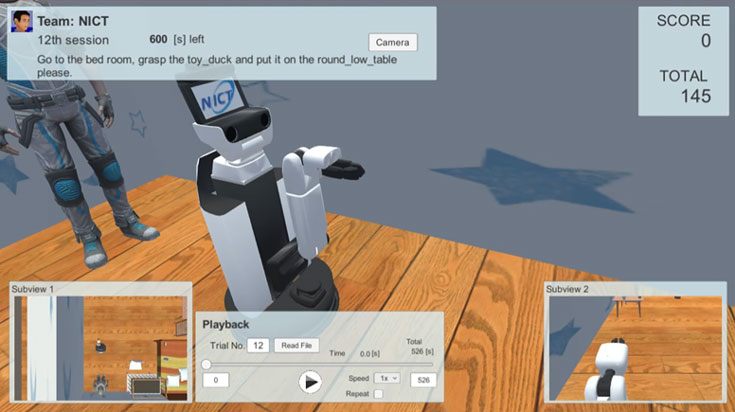
Task: Click the 'Subview 2' label
Action: [x=567, y=289]
